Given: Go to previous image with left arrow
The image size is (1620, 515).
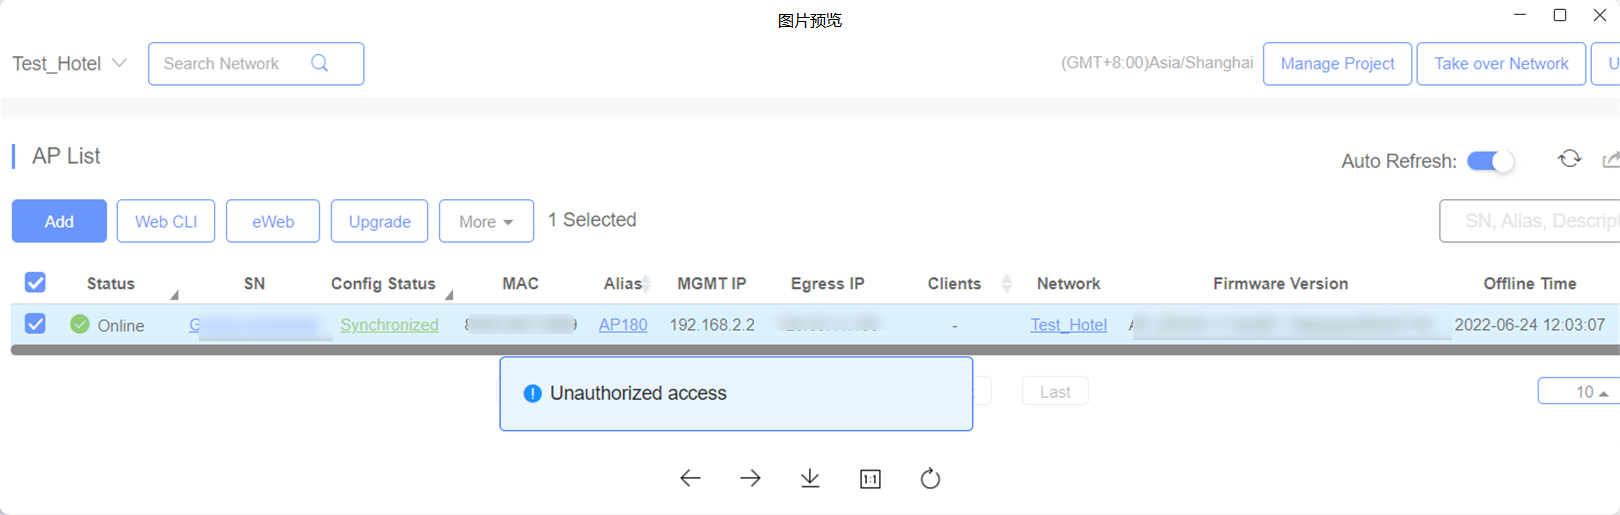Looking at the screenshot, I should tap(690, 478).
